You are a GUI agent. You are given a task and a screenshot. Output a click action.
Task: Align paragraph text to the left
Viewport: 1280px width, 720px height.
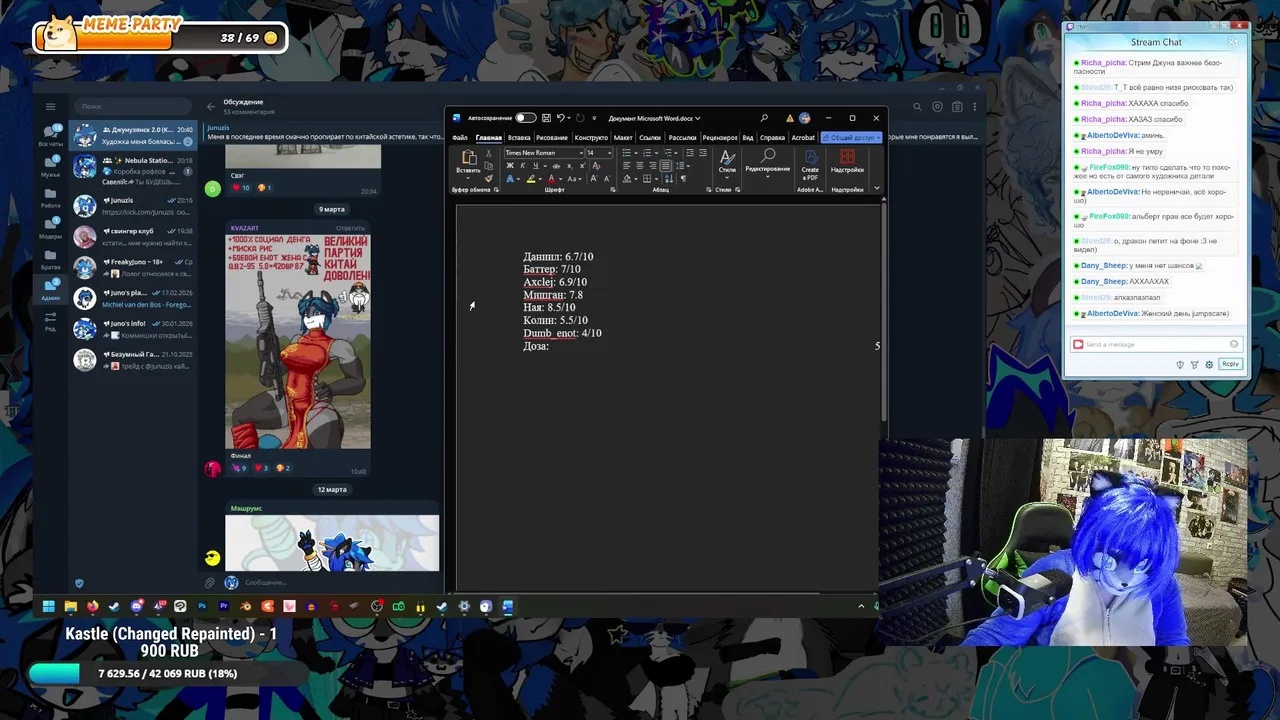[627, 166]
